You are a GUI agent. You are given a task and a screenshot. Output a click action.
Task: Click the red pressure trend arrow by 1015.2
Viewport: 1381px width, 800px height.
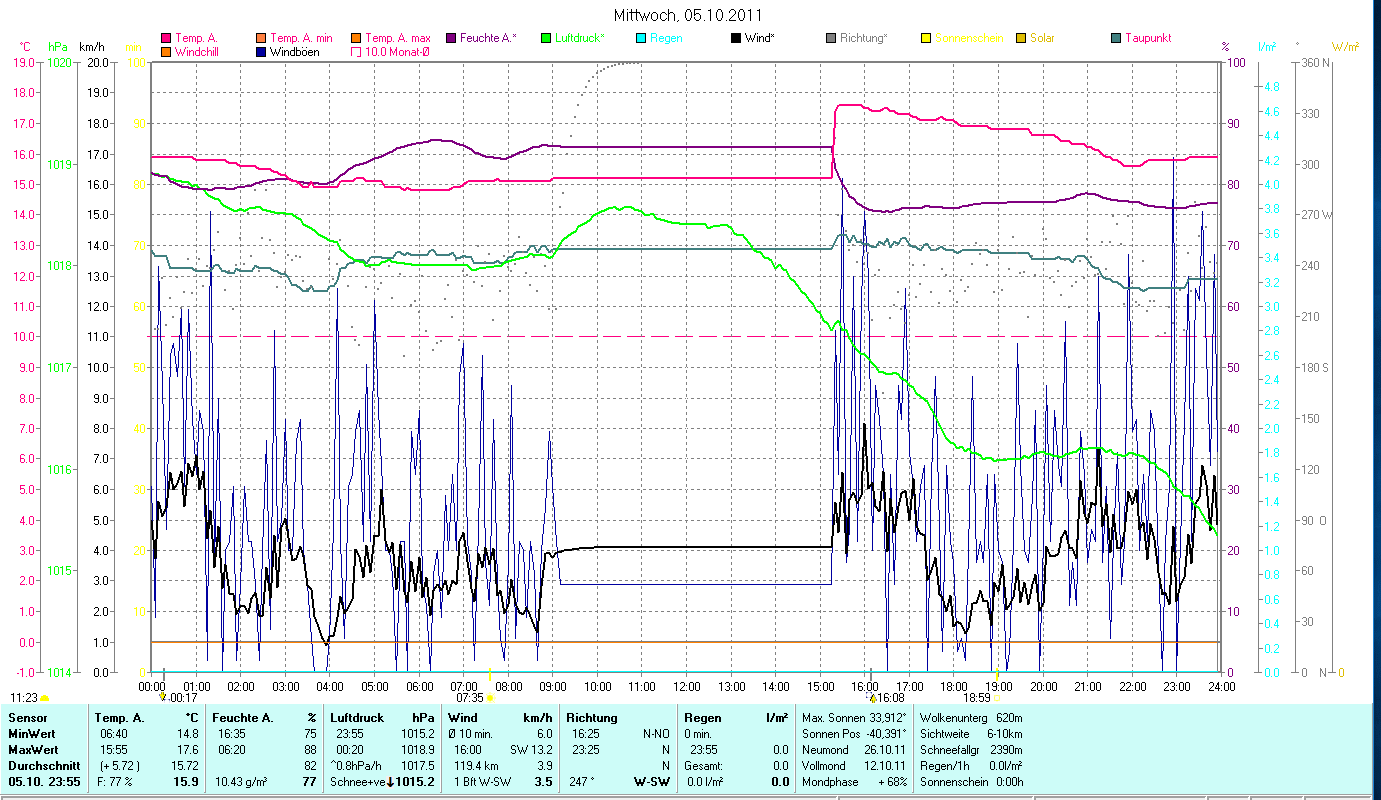390,782
